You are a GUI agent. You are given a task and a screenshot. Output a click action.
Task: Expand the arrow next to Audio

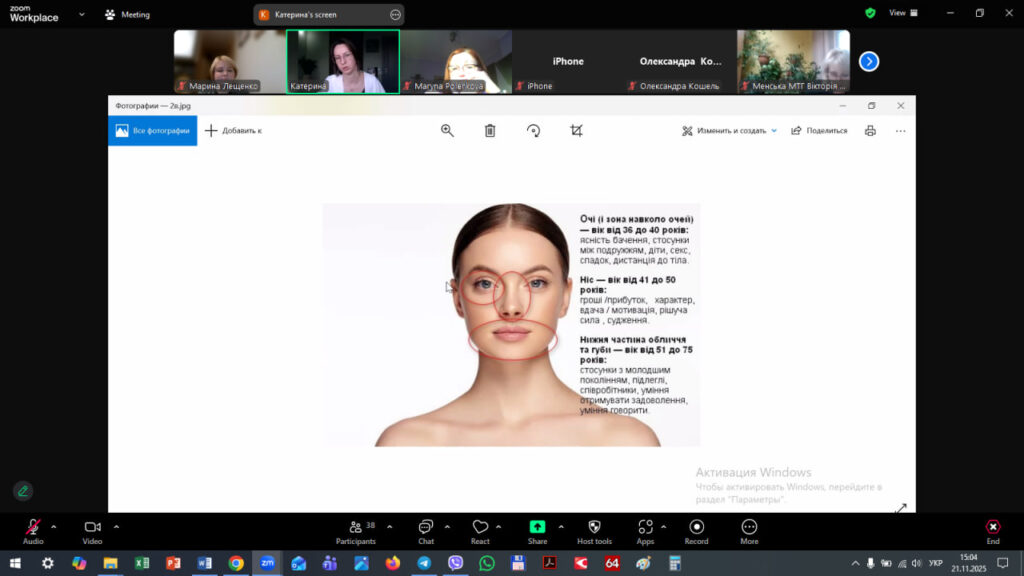54,526
